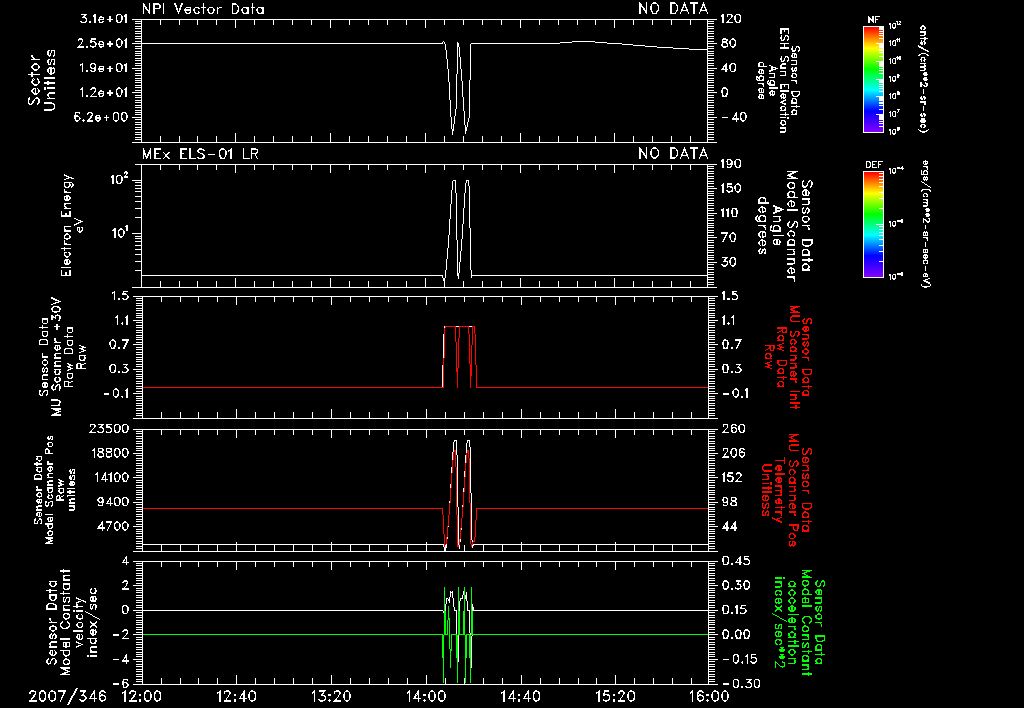This screenshot has height=708, width=1024.
Task: Click the 'ergs/(cm**2-sr-sec-eV)' DEF units label
Action: point(924,223)
